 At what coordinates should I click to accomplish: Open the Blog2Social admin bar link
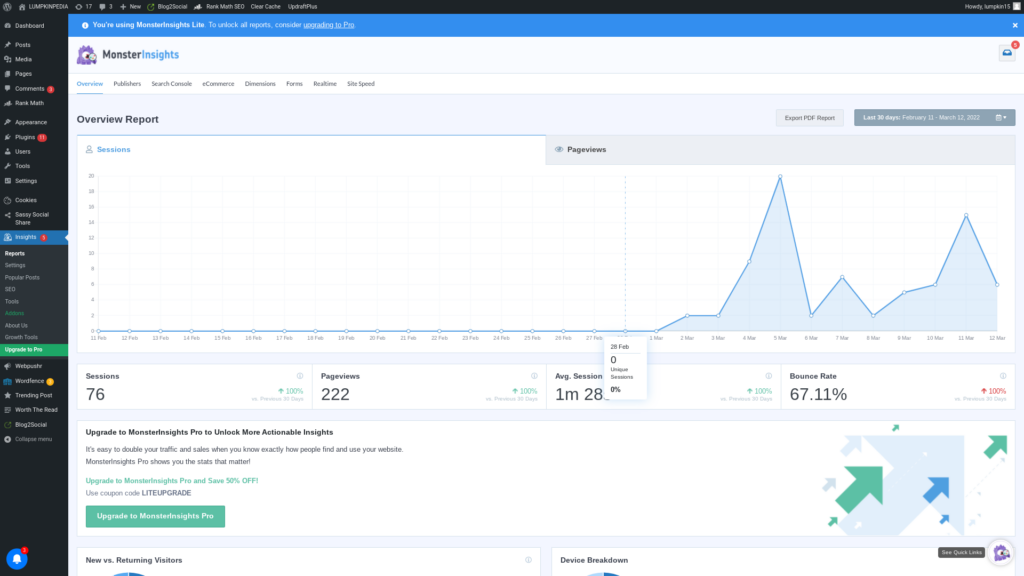pyautogui.click(x=167, y=7)
